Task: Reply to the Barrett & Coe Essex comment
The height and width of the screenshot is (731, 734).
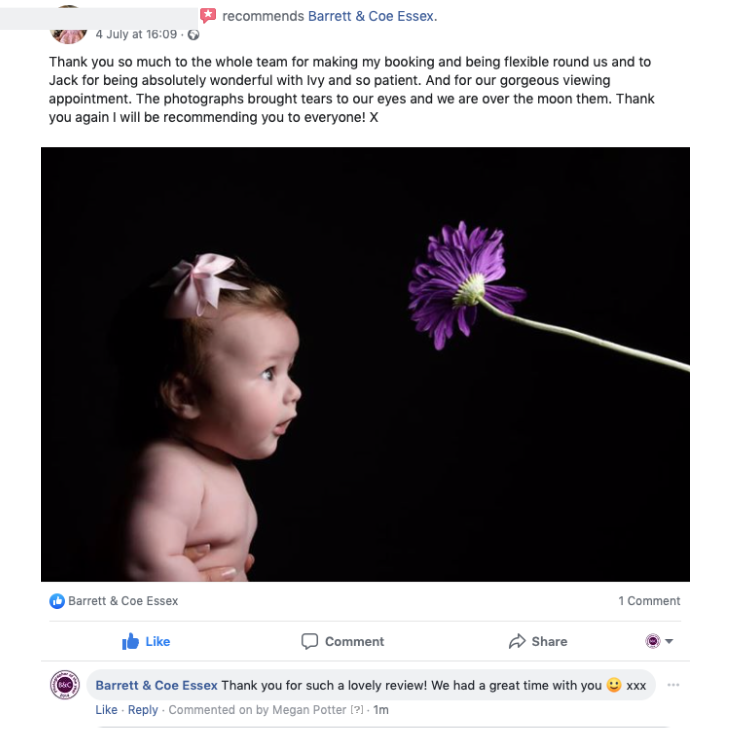Action: coord(143,710)
